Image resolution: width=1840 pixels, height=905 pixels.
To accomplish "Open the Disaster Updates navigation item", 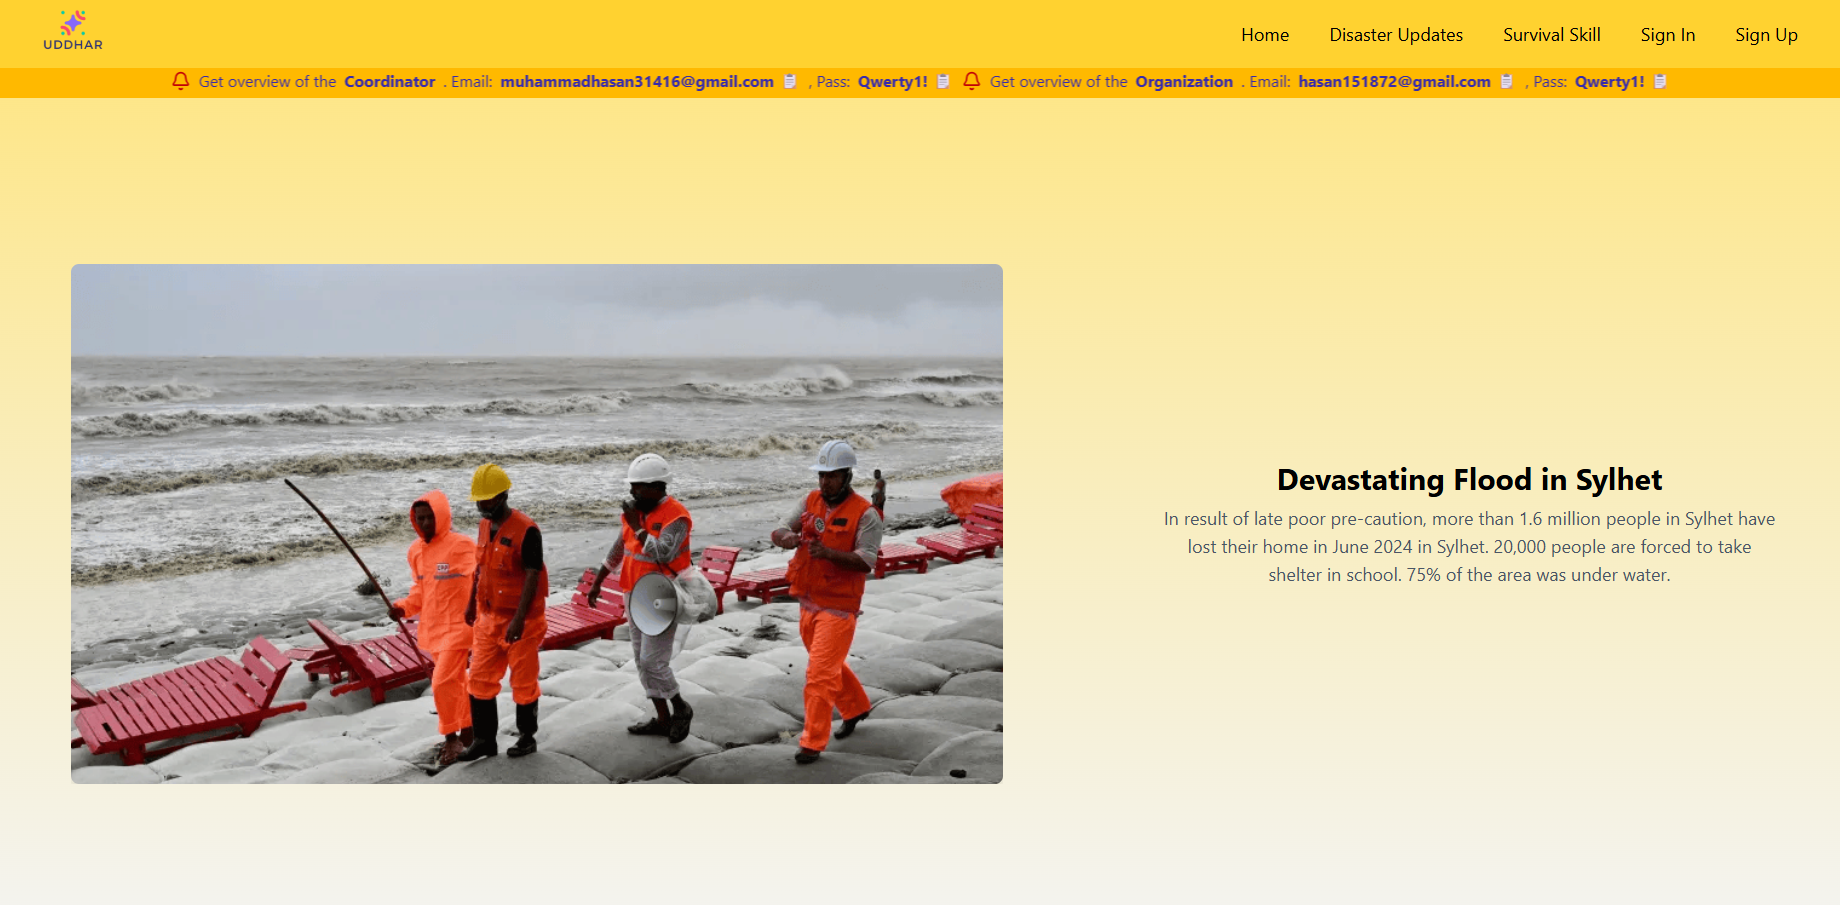I will (x=1395, y=34).
